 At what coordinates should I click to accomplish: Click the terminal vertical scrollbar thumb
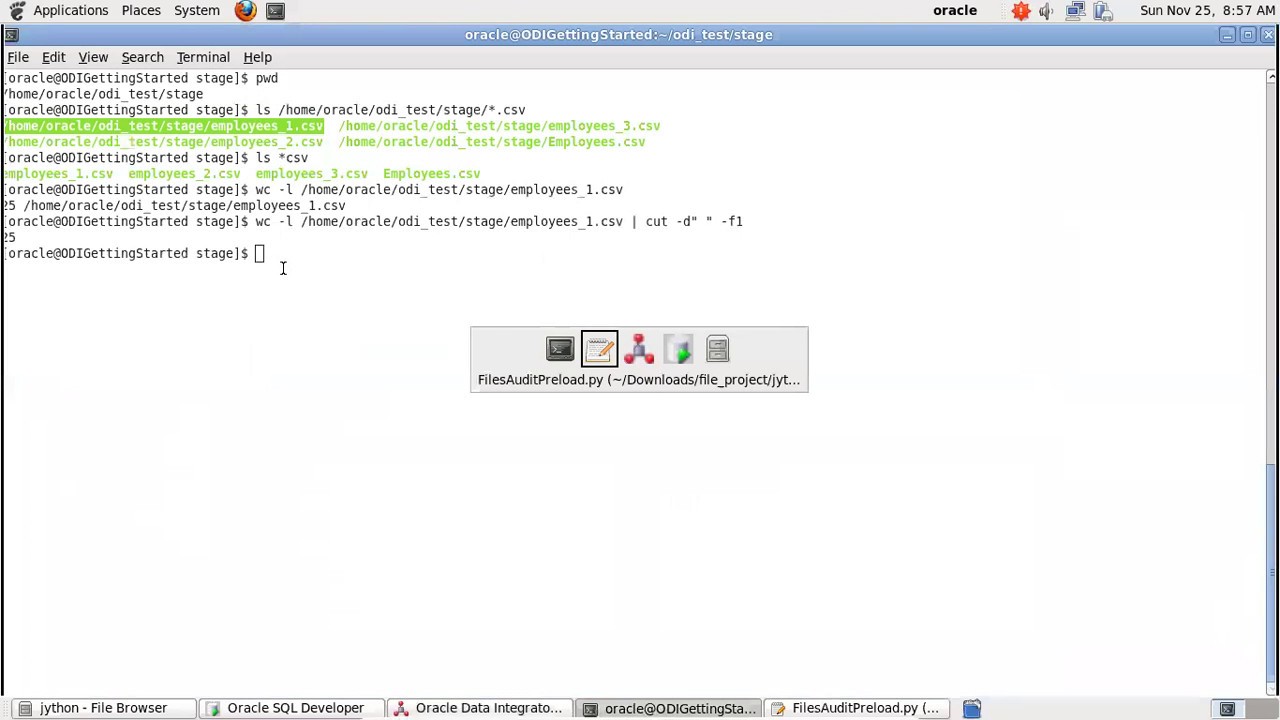click(x=1271, y=571)
